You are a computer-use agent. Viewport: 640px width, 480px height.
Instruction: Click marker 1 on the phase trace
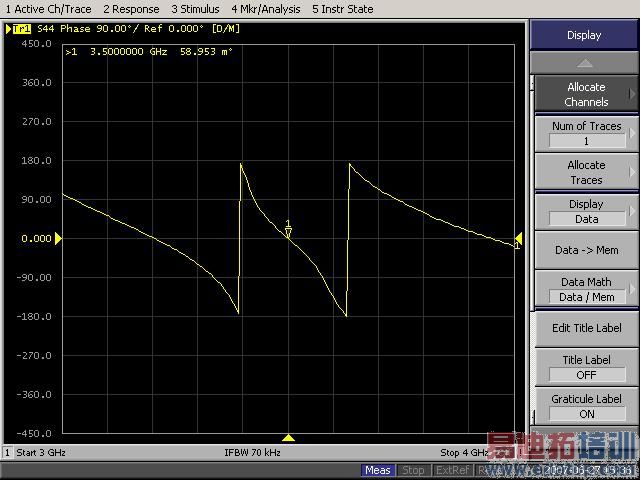pos(288,230)
